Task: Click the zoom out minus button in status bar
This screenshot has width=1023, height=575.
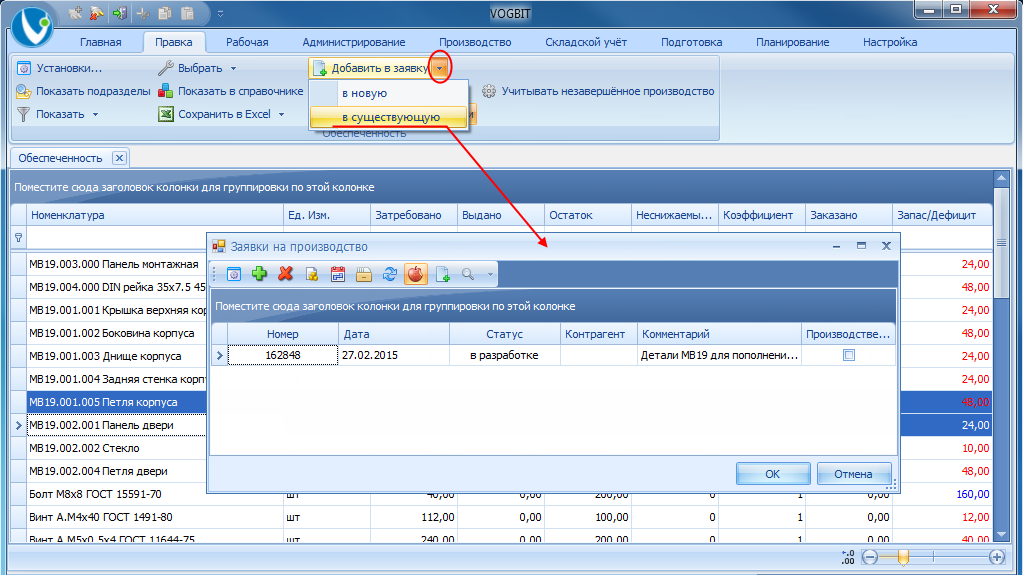Action: 870,557
